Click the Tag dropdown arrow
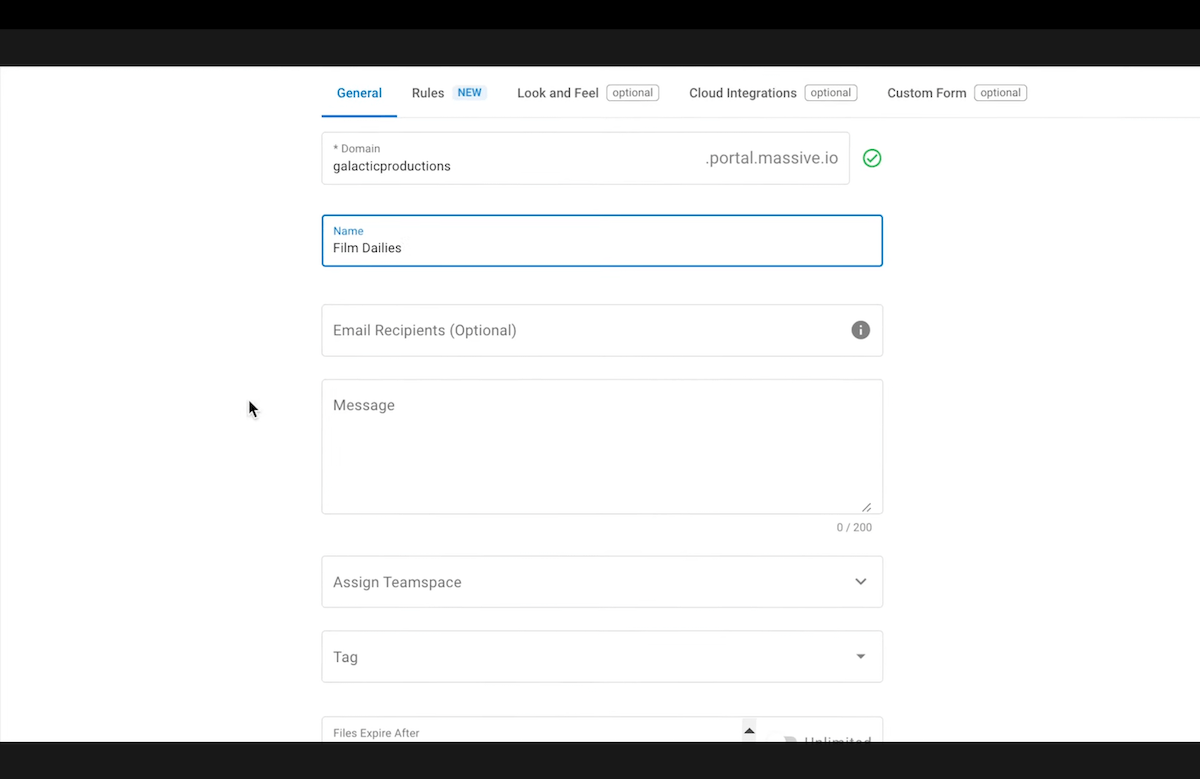Viewport: 1200px width, 779px height. click(x=861, y=657)
